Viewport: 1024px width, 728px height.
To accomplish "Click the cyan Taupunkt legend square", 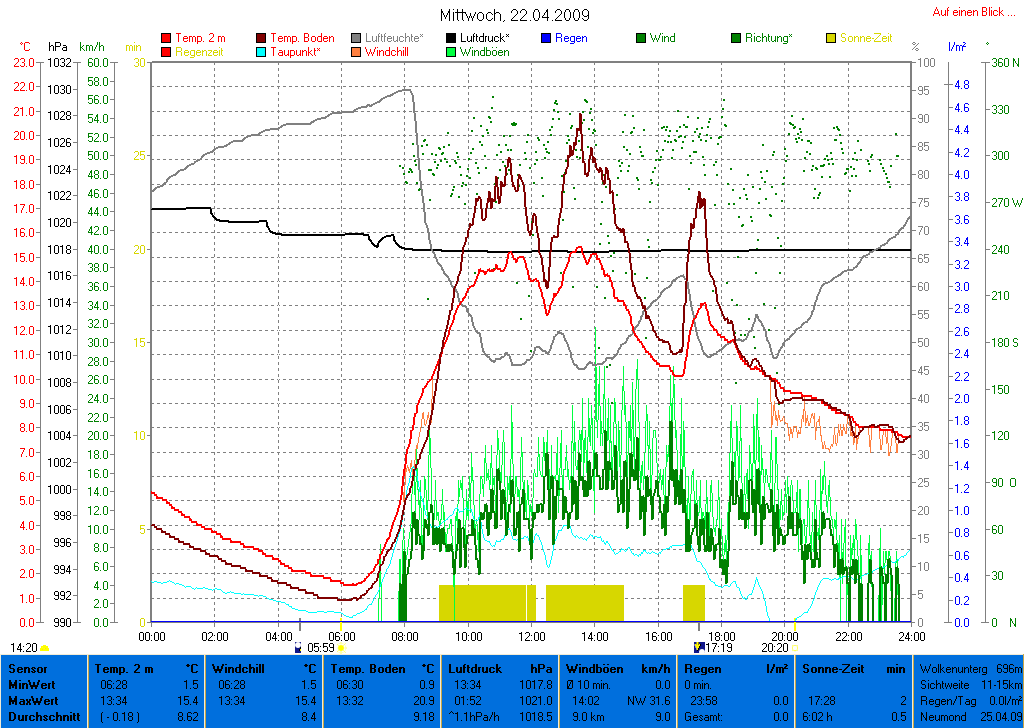I will tap(262, 52).
